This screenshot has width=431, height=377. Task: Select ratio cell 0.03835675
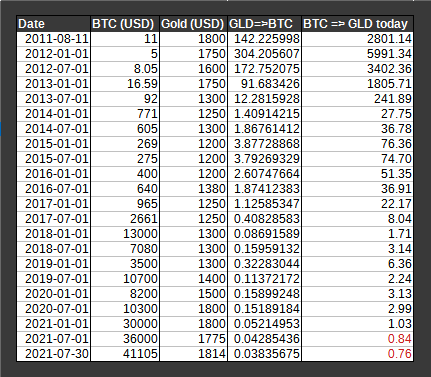[265, 354]
